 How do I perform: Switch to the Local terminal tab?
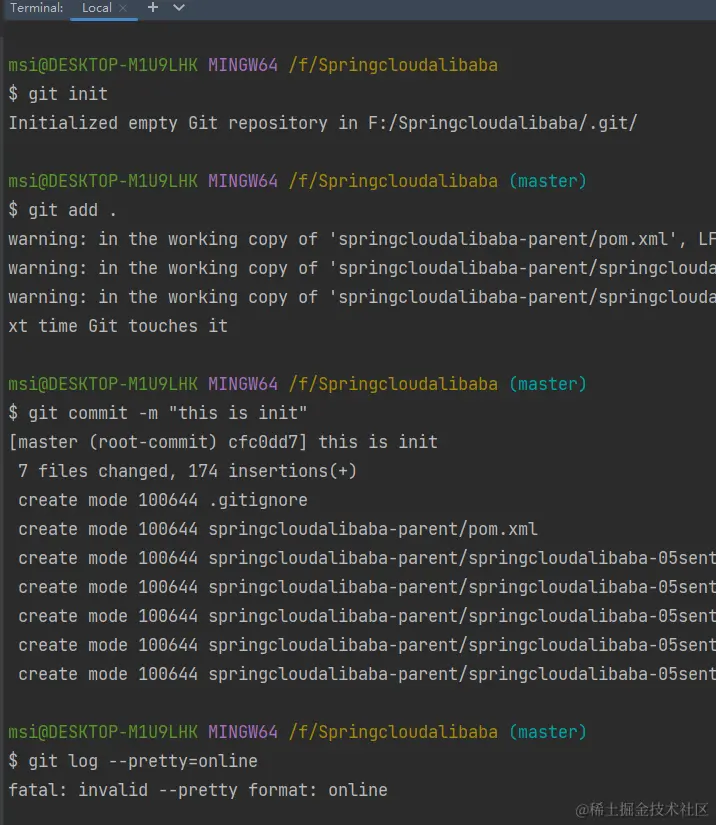pos(96,8)
